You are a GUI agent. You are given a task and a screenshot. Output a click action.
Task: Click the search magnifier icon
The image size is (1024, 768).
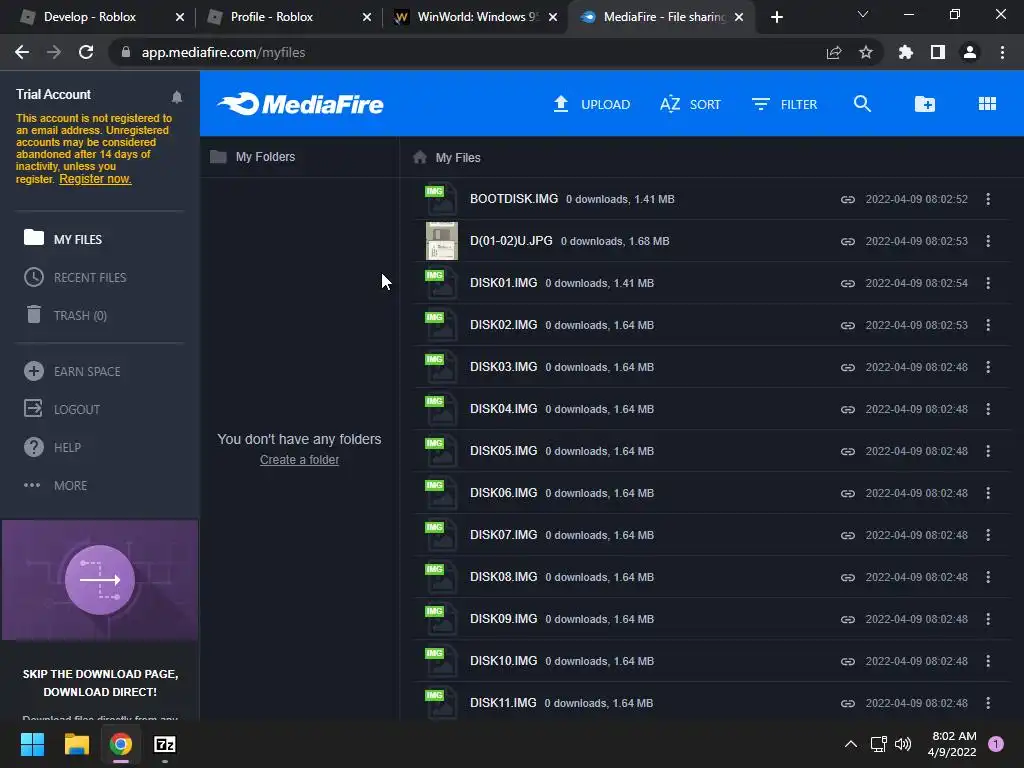click(862, 104)
